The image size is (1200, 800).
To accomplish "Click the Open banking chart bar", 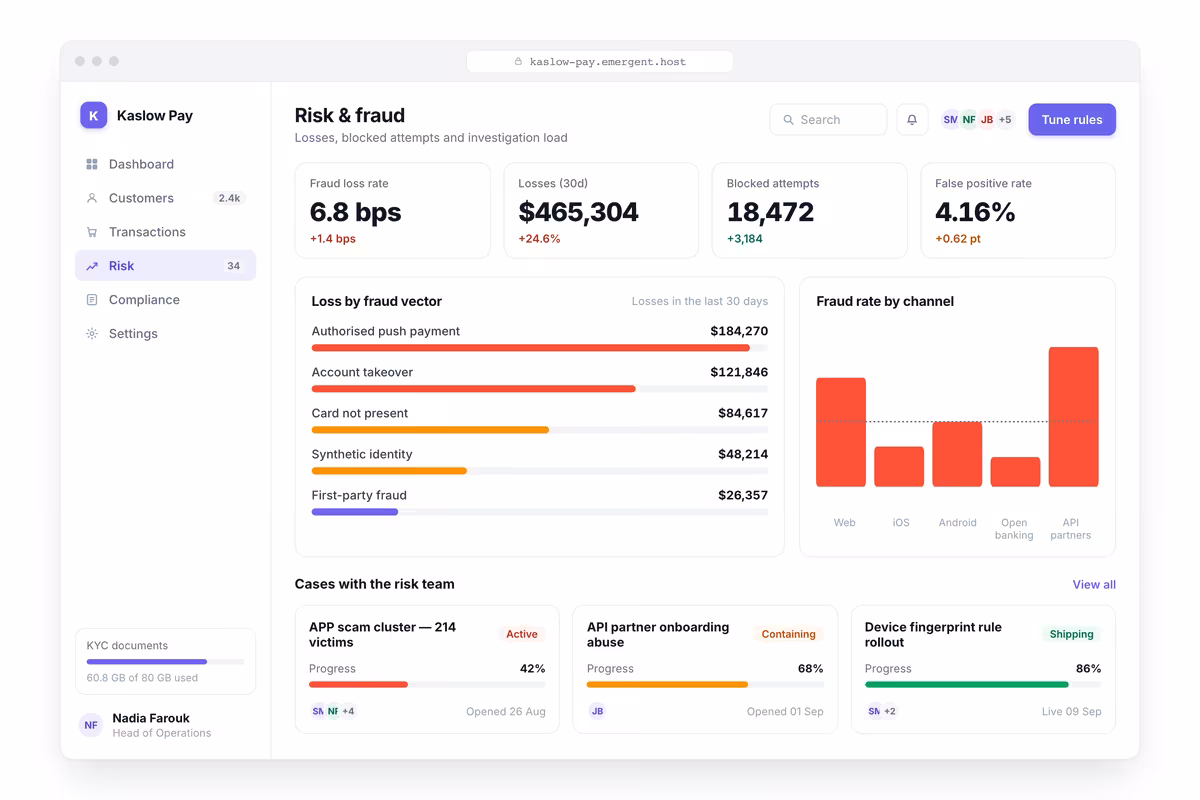I will [x=1015, y=472].
